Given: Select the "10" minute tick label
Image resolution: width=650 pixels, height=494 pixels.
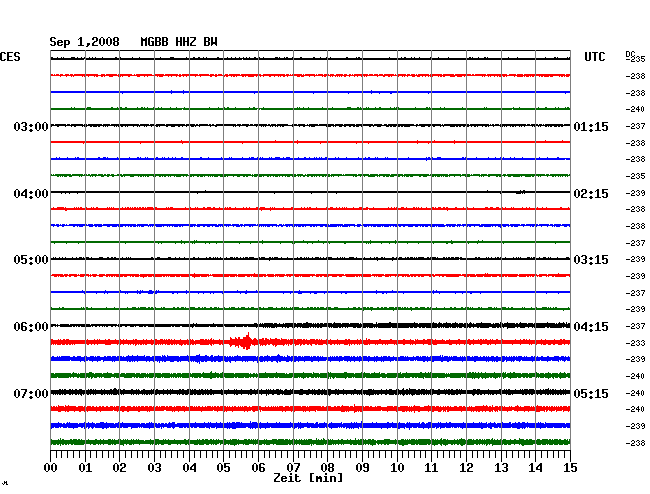Looking at the screenshot, I should 397,468.
